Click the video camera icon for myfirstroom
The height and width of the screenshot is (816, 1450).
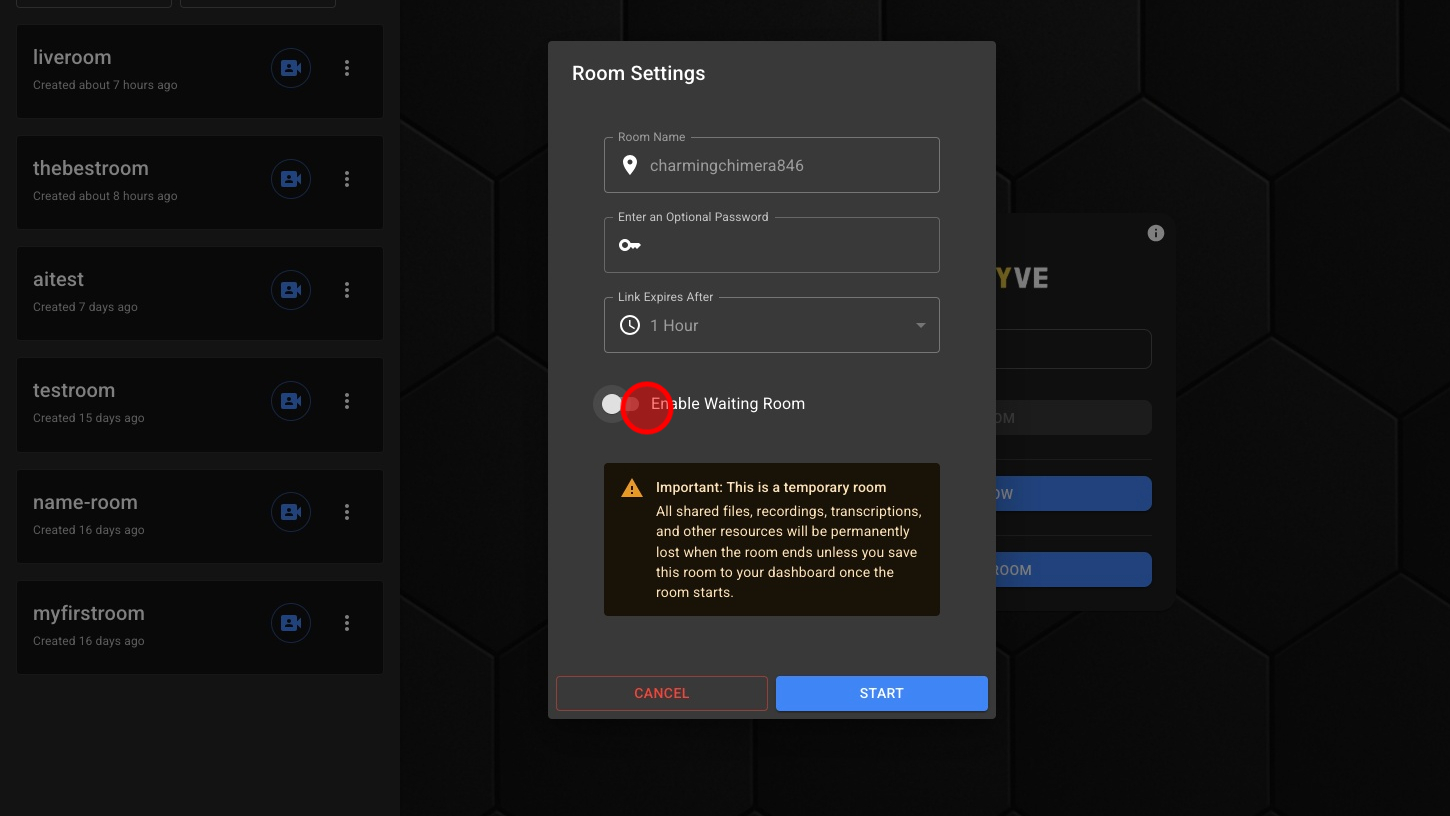point(291,623)
